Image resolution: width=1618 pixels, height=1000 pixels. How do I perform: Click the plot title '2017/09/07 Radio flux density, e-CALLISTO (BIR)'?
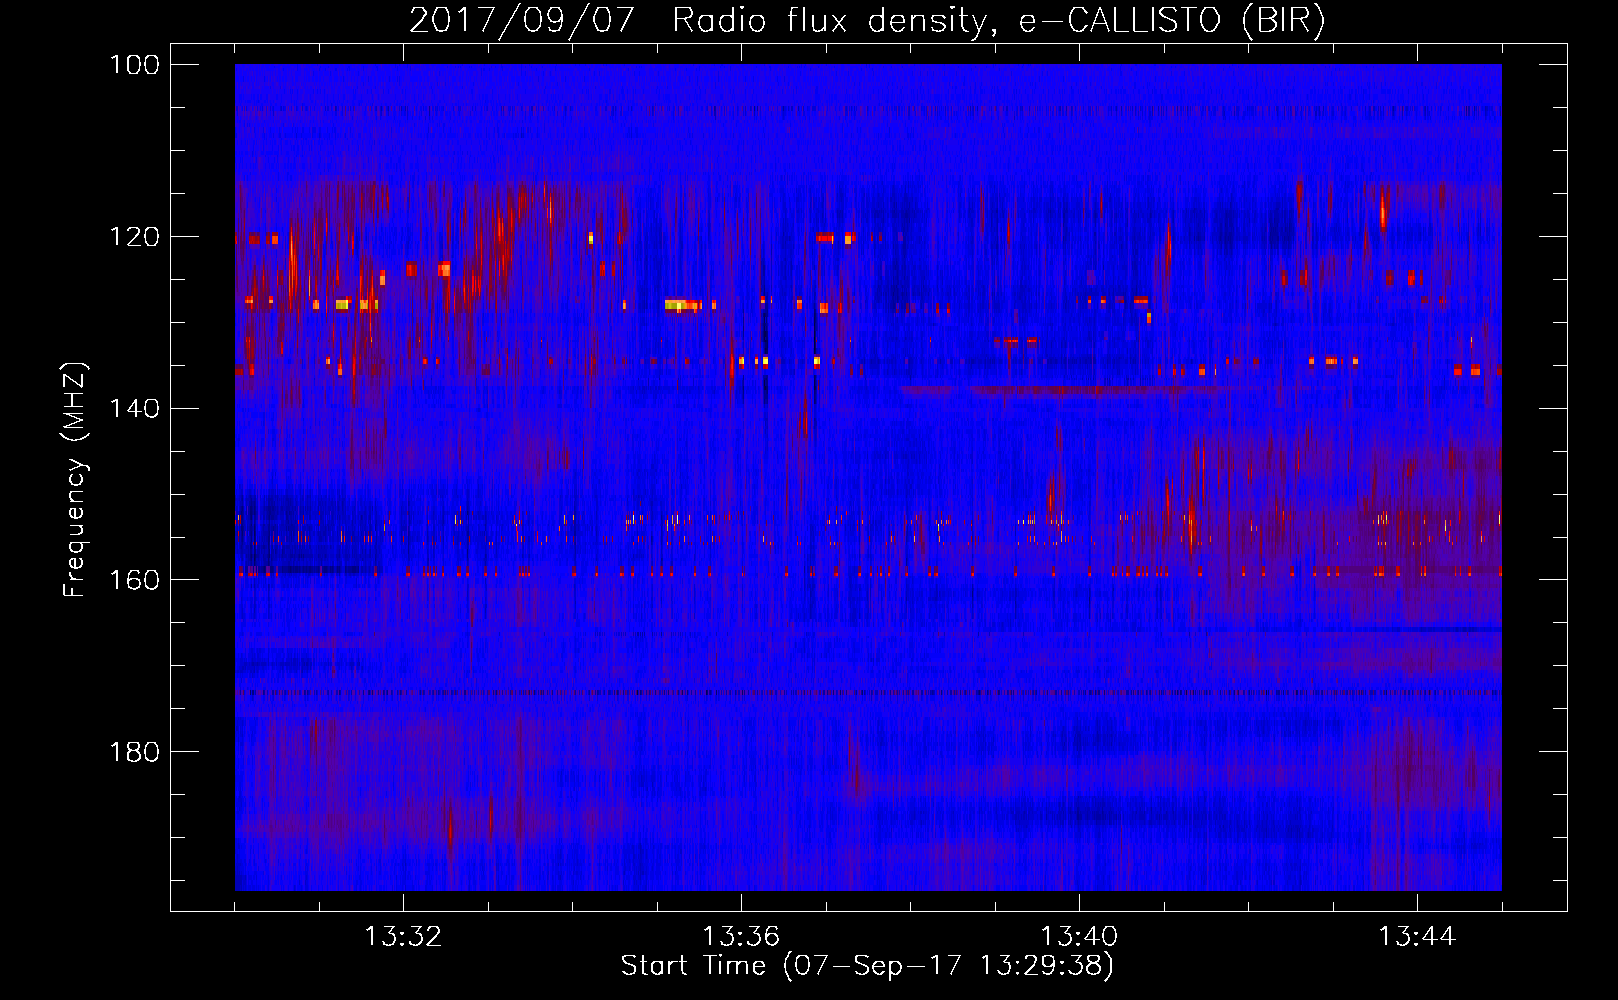pyautogui.click(x=867, y=21)
